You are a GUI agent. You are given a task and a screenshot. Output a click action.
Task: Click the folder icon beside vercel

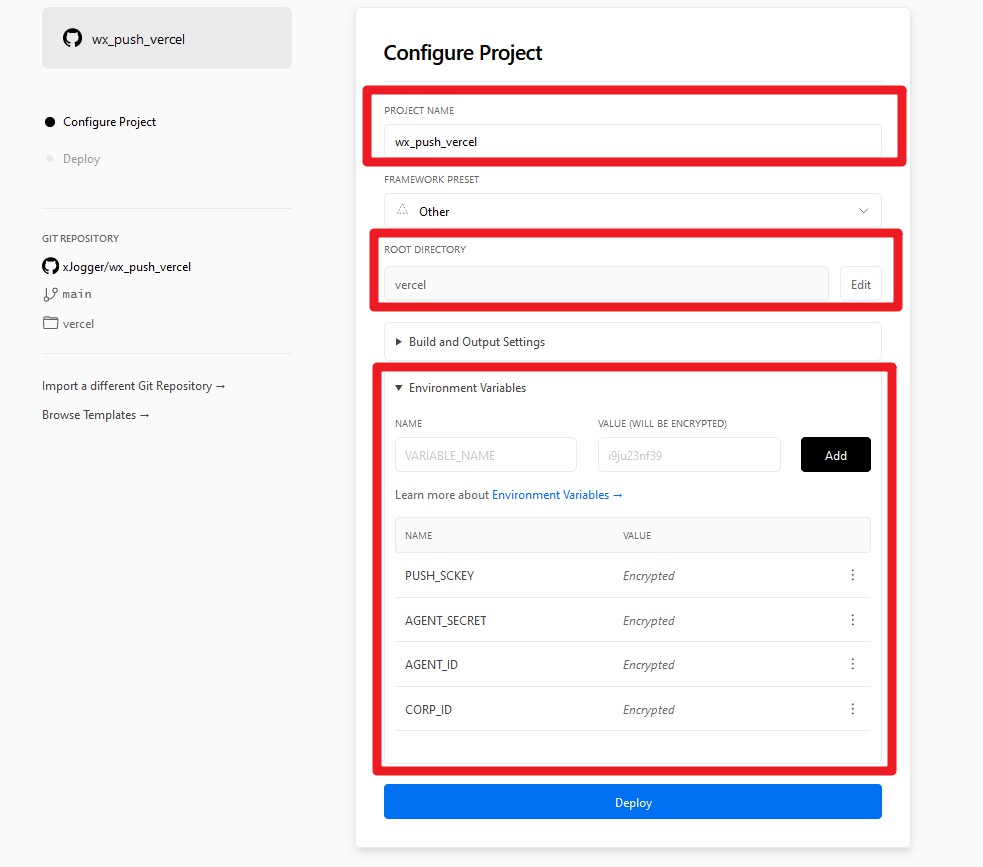(50, 323)
